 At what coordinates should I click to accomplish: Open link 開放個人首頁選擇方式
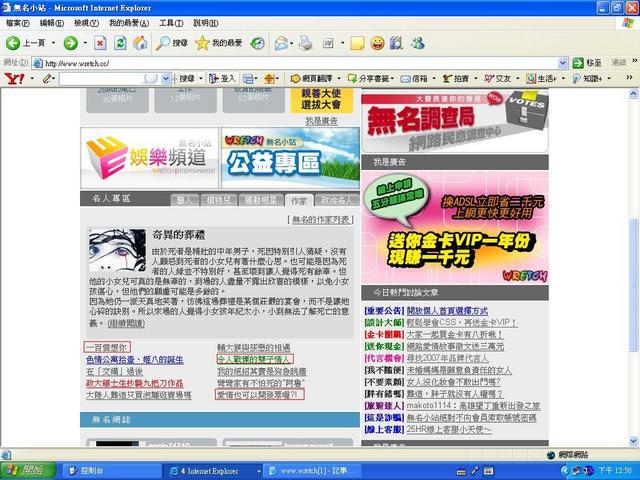click(447, 311)
